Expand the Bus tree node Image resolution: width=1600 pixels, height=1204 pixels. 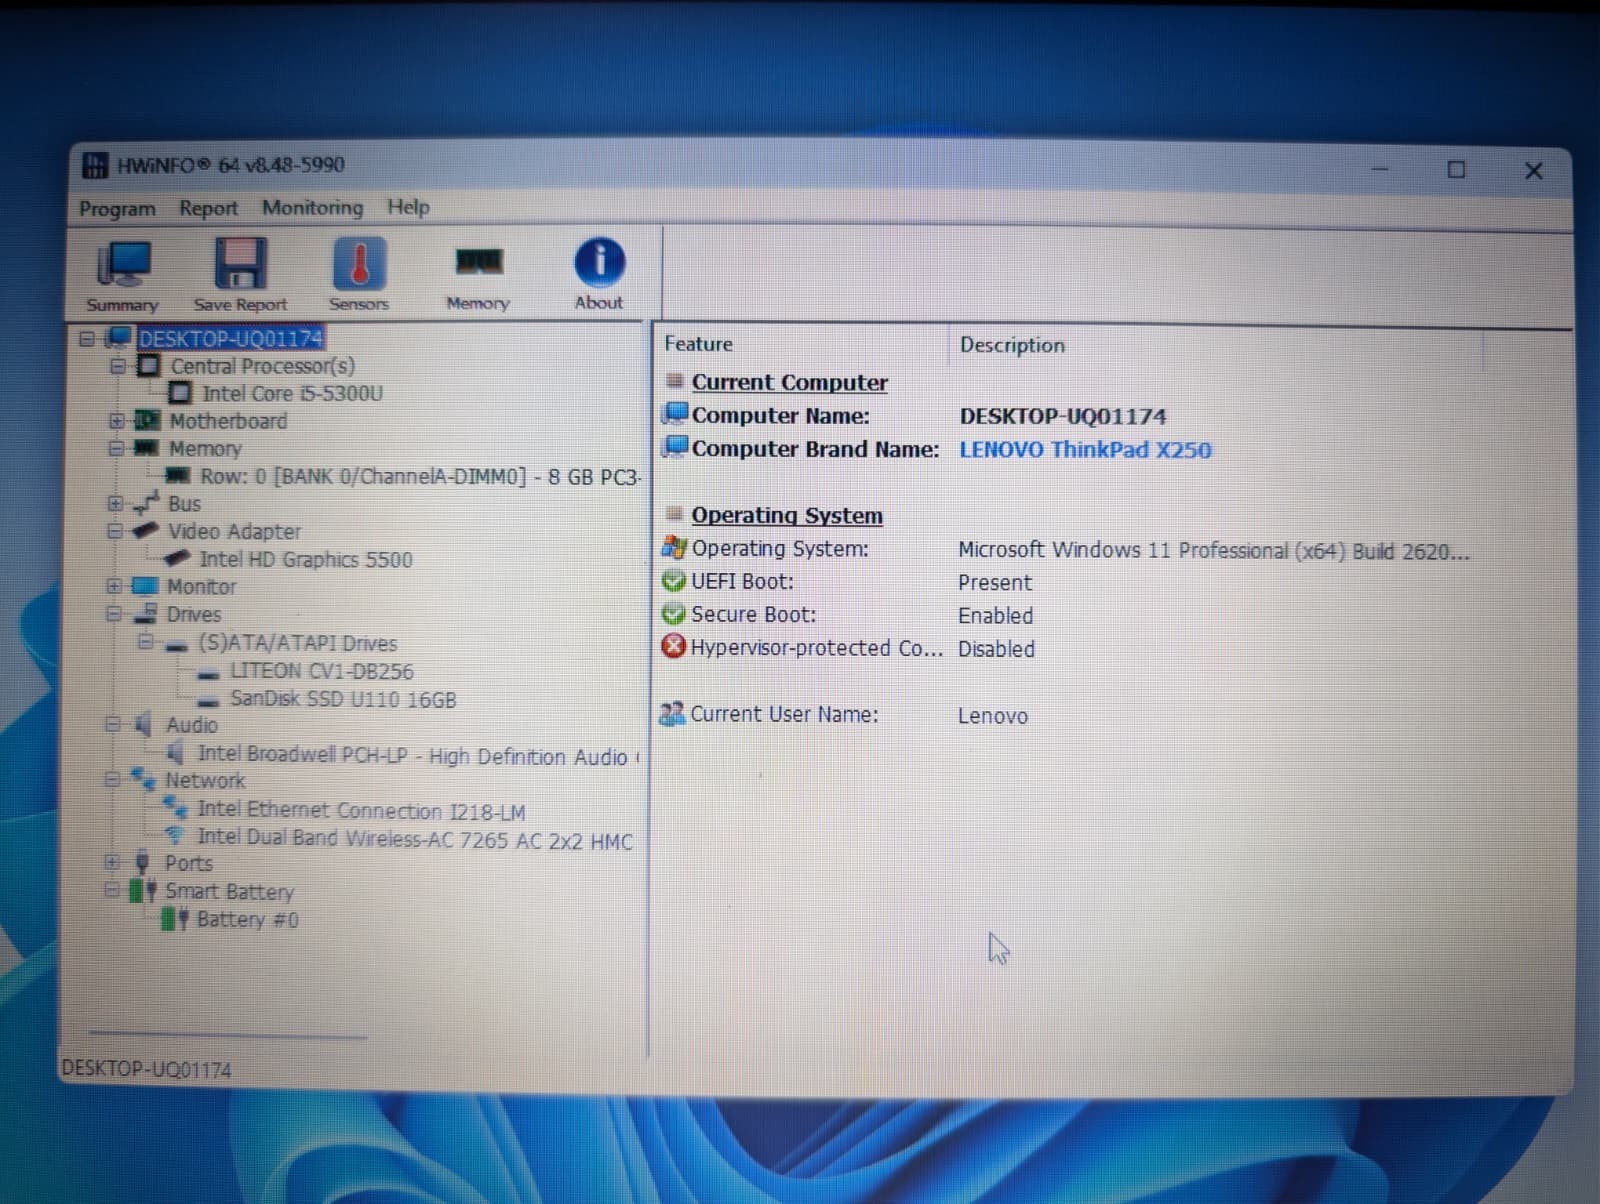[x=115, y=503]
